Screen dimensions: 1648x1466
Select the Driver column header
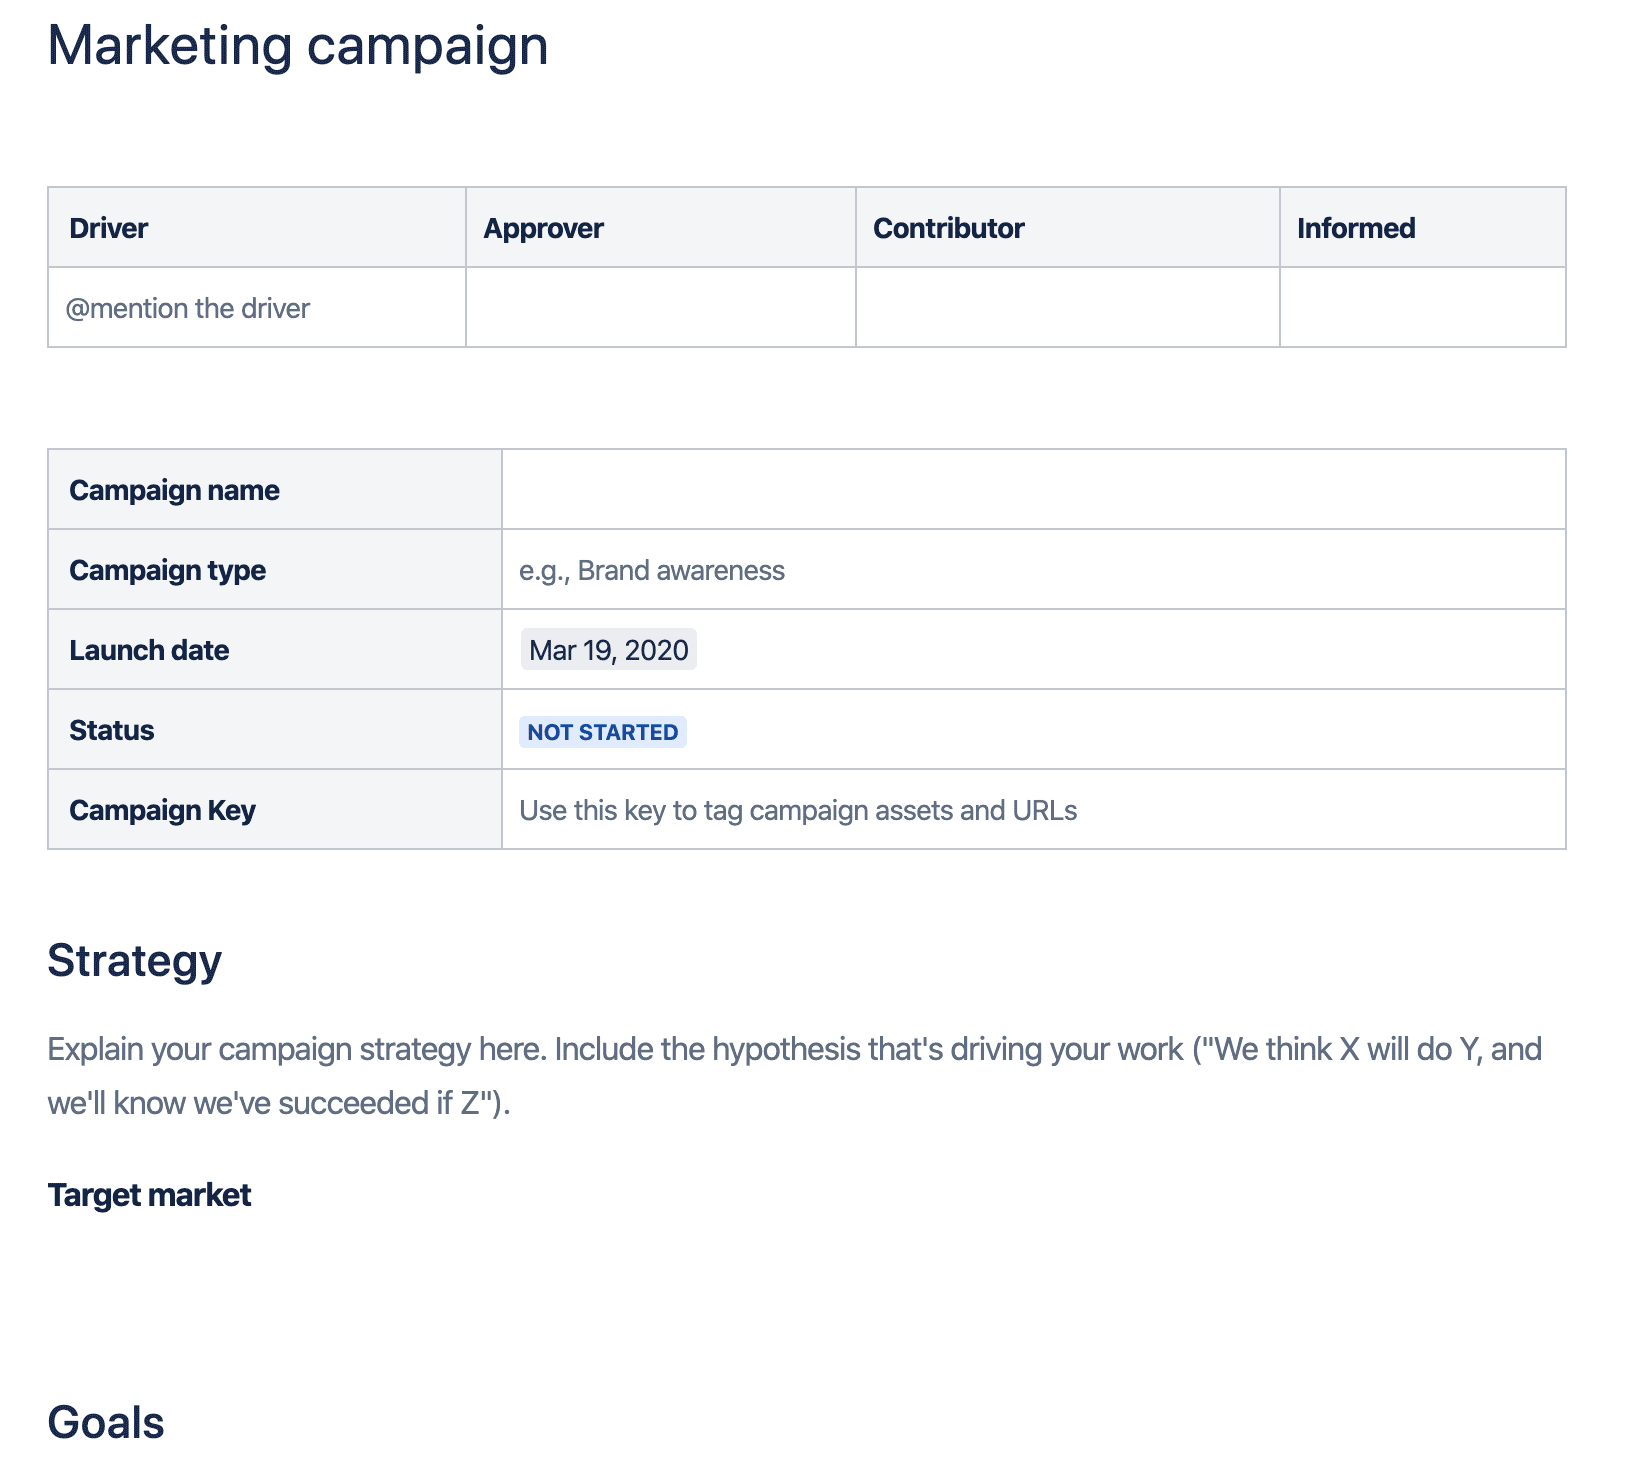pos(257,227)
